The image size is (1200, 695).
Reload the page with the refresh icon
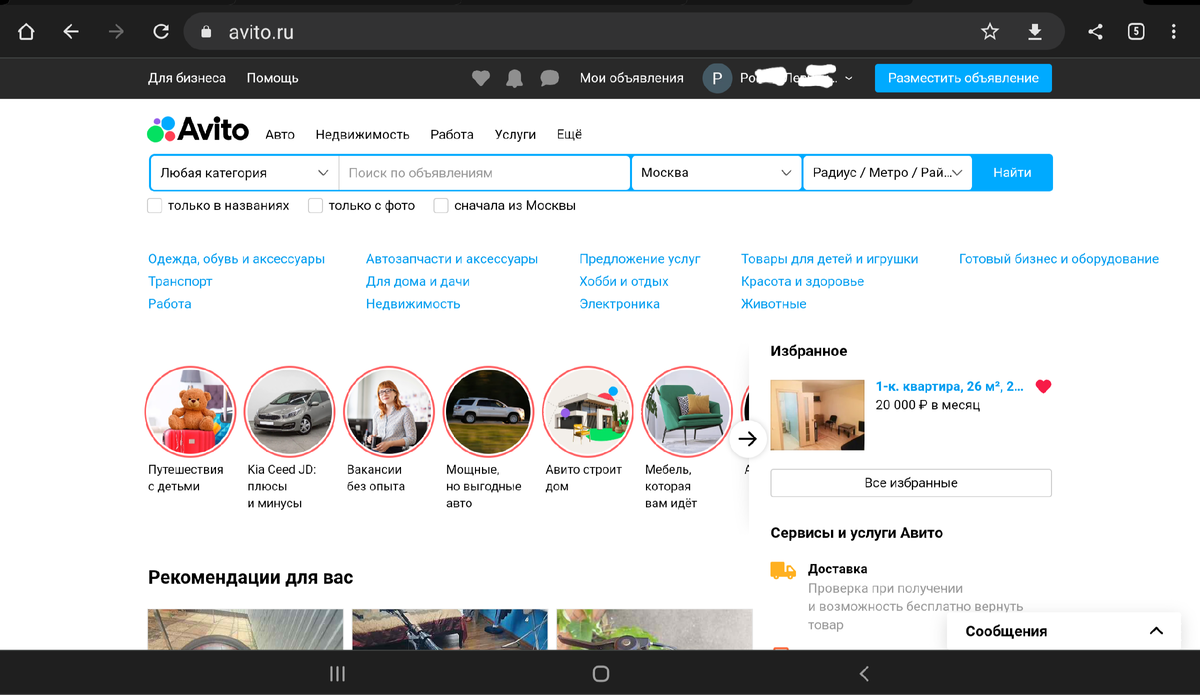point(160,32)
